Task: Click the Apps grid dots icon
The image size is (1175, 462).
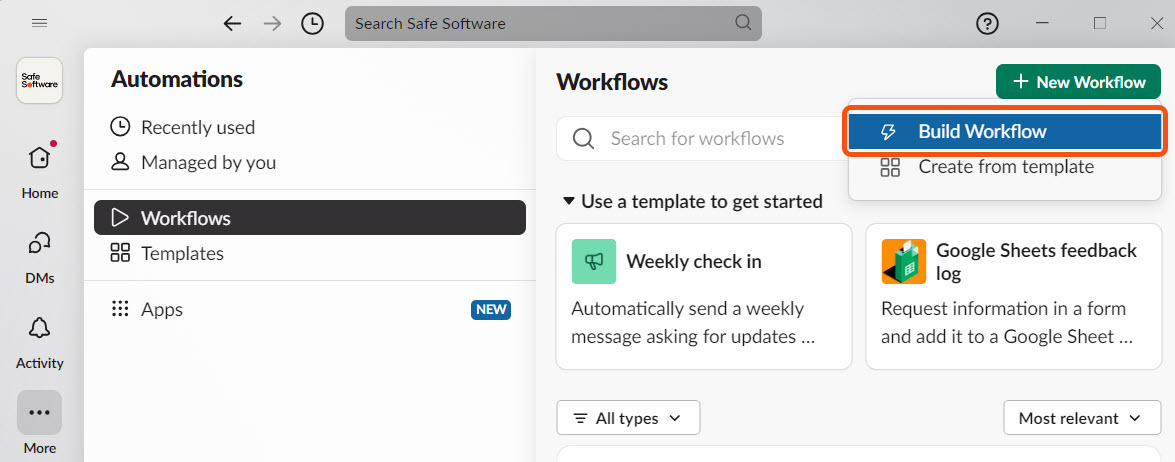Action: [x=120, y=309]
